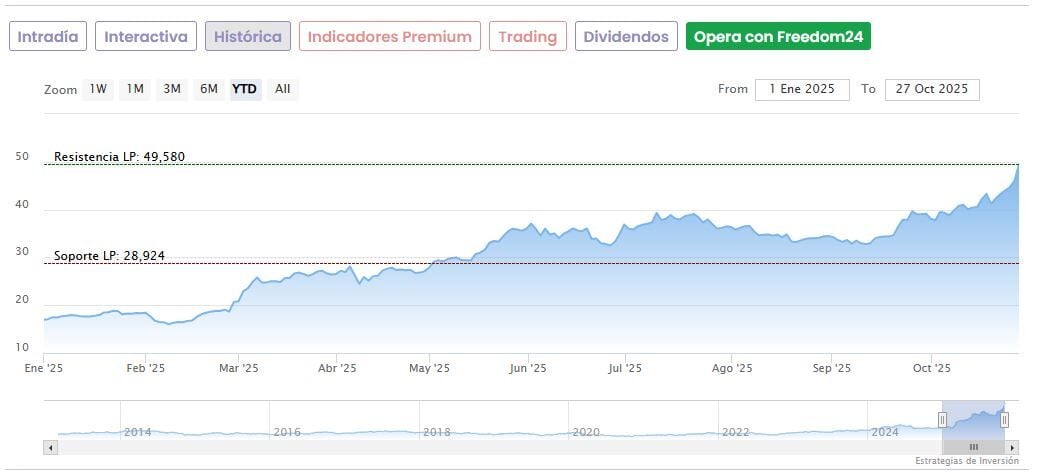Click the navigator left range handle
1037x476 pixels.
click(942, 420)
